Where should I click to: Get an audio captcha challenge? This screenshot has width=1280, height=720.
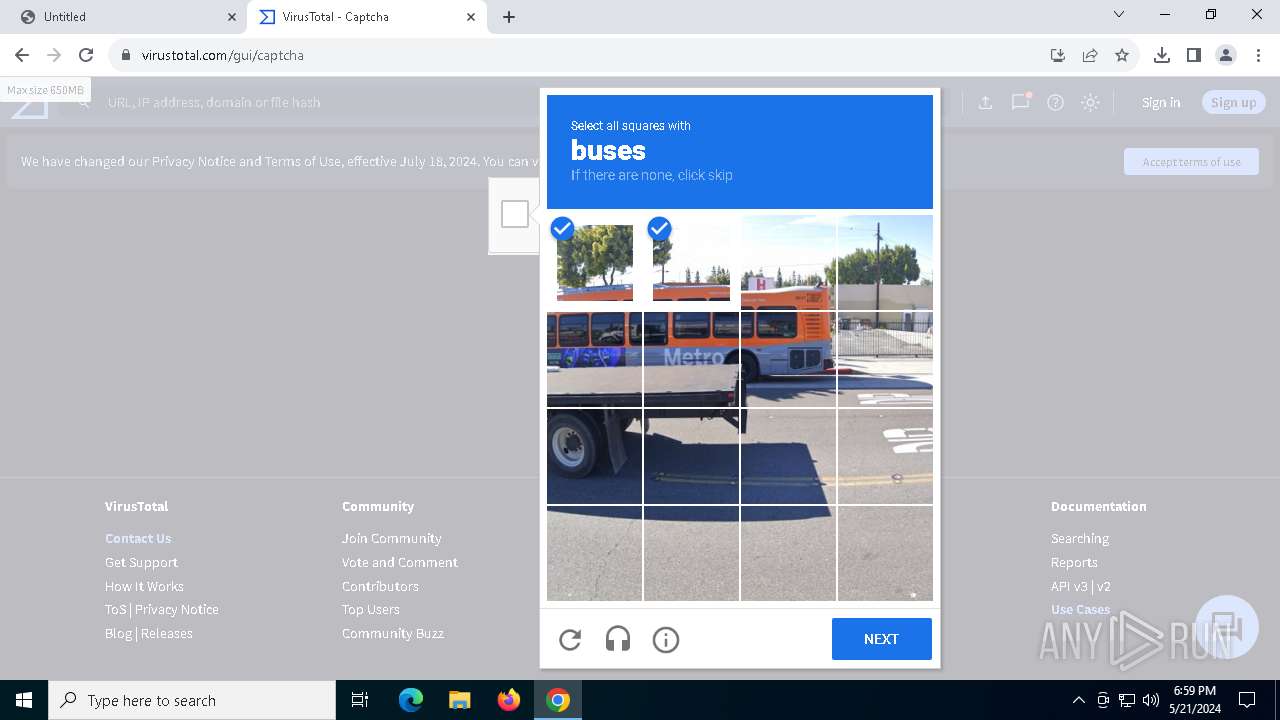point(618,639)
